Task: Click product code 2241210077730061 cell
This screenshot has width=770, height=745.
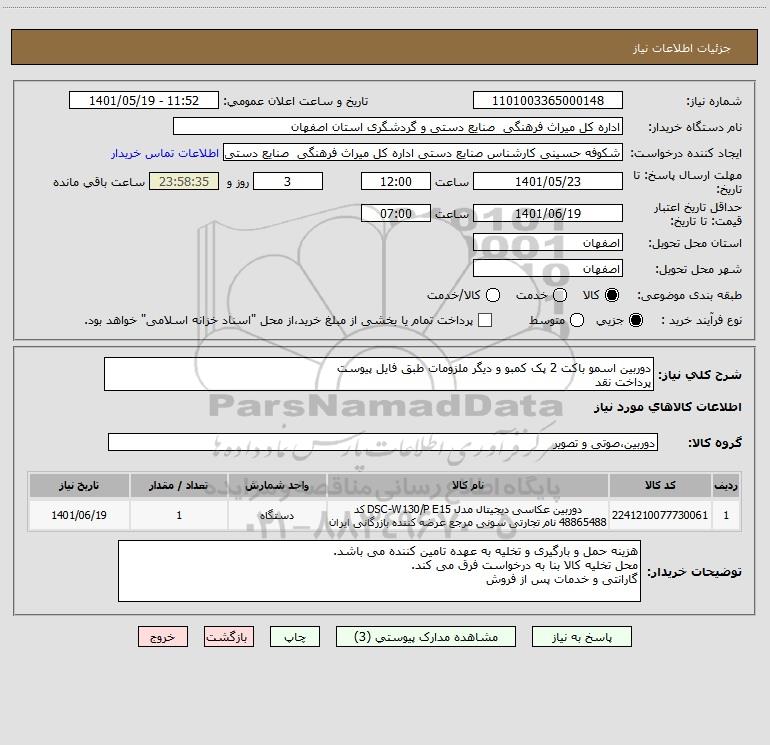Action: click(660, 516)
